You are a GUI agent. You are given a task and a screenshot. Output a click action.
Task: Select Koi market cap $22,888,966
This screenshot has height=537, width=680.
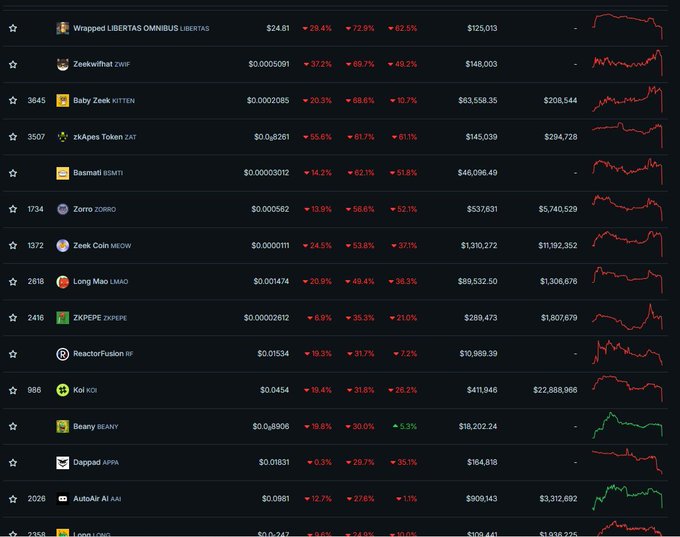(x=555, y=390)
